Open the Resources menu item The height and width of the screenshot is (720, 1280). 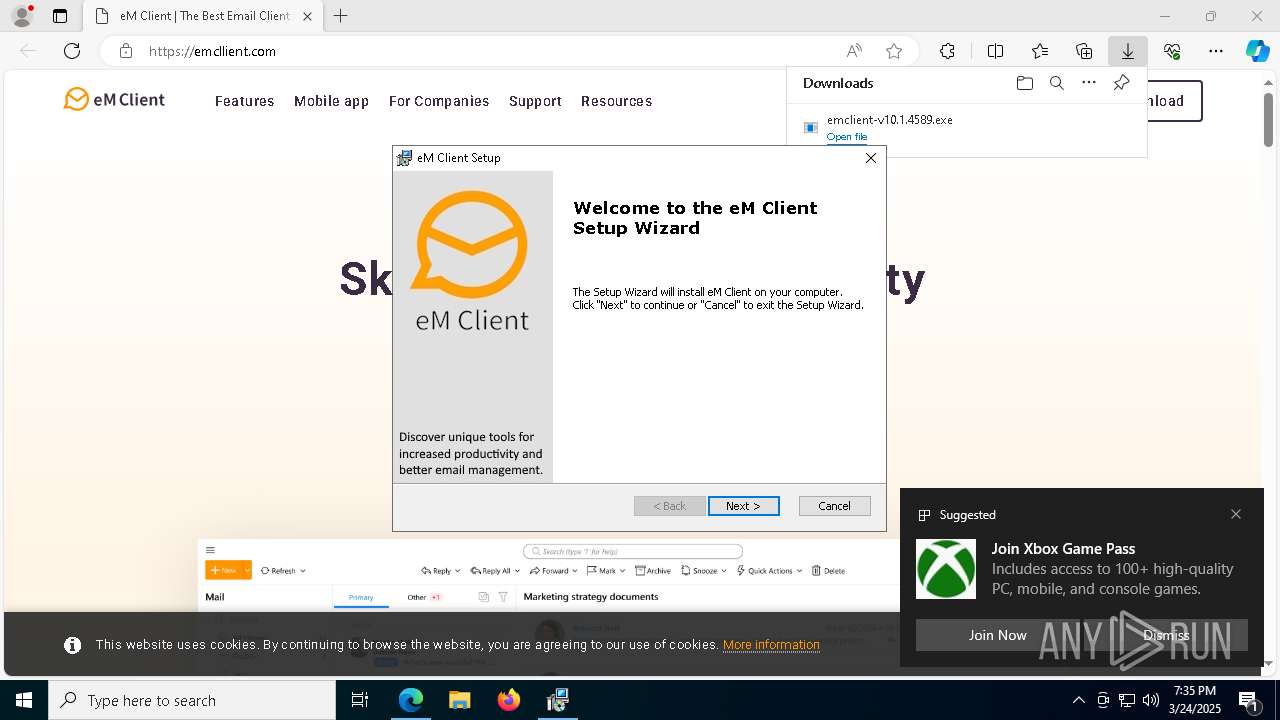pyautogui.click(x=616, y=101)
